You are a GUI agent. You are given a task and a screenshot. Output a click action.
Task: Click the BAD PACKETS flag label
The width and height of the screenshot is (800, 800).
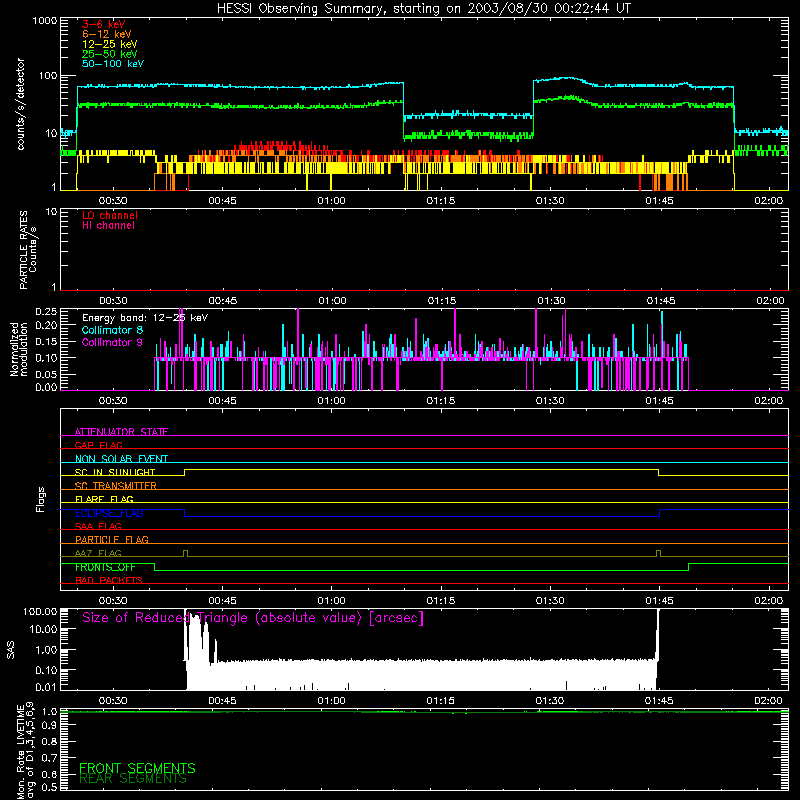(x=109, y=580)
